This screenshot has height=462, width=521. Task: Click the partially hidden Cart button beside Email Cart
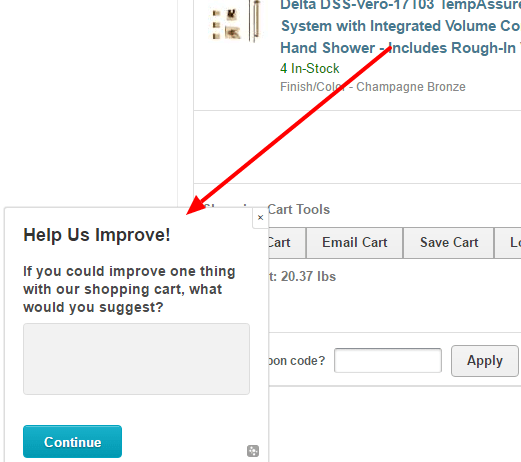[287, 243]
